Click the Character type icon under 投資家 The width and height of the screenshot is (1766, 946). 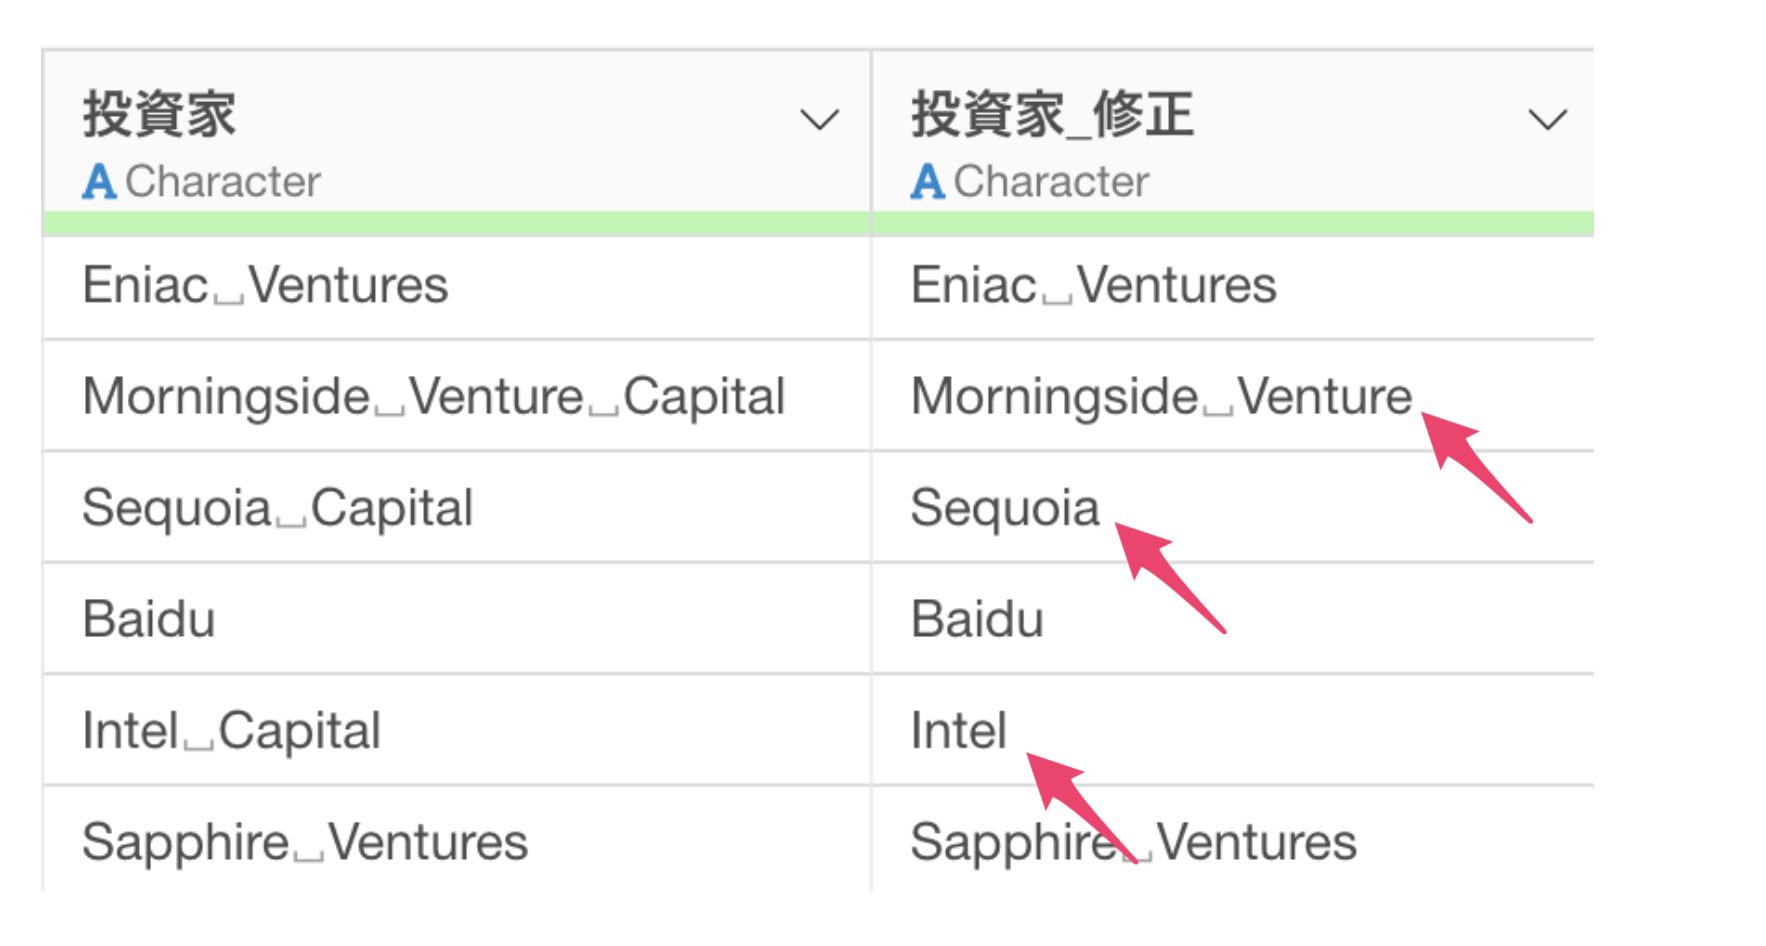tap(99, 182)
